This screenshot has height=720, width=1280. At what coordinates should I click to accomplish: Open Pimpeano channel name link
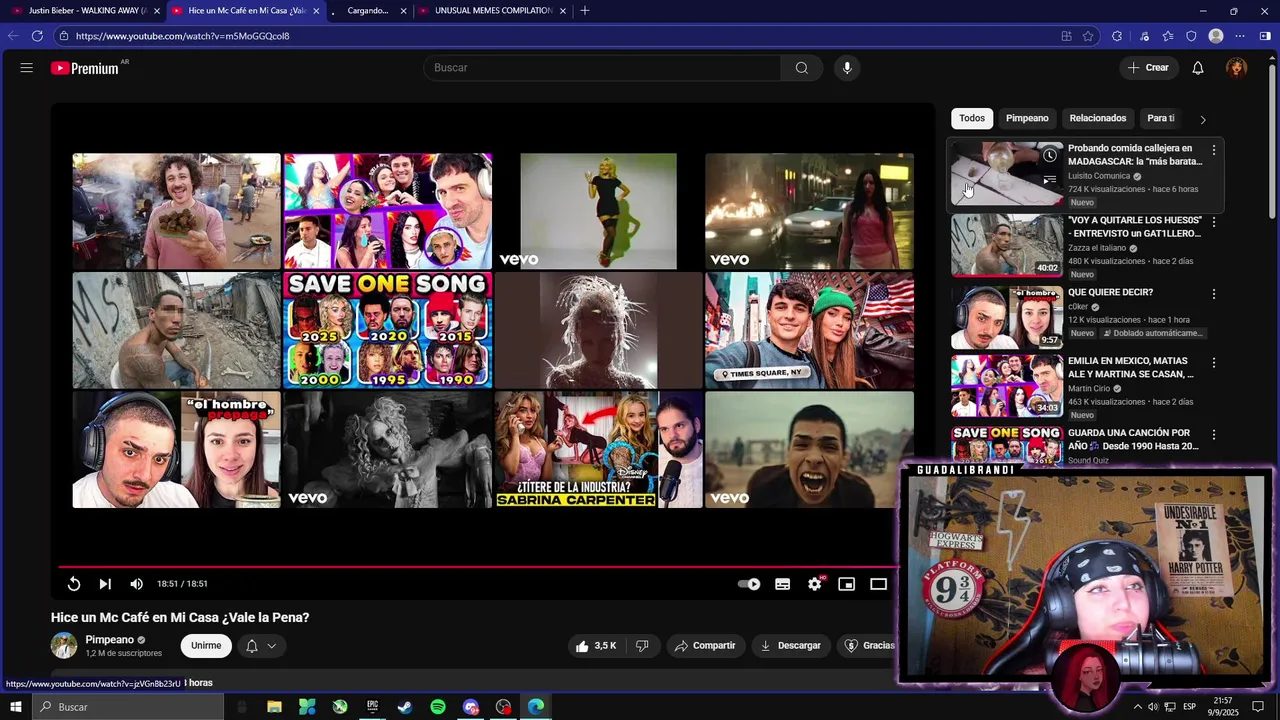click(109, 640)
